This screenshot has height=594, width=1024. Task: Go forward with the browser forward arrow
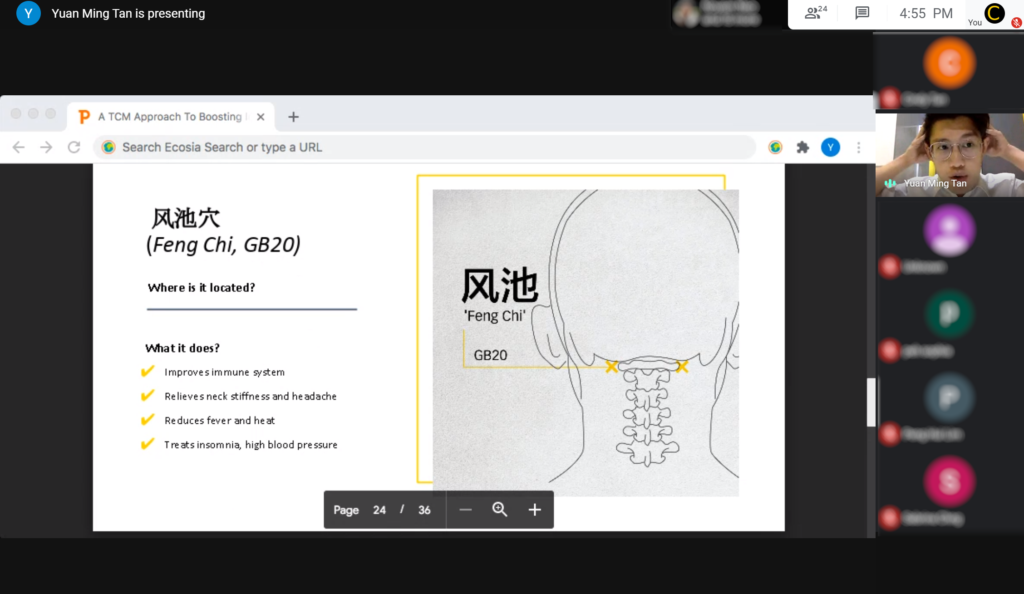pos(46,147)
